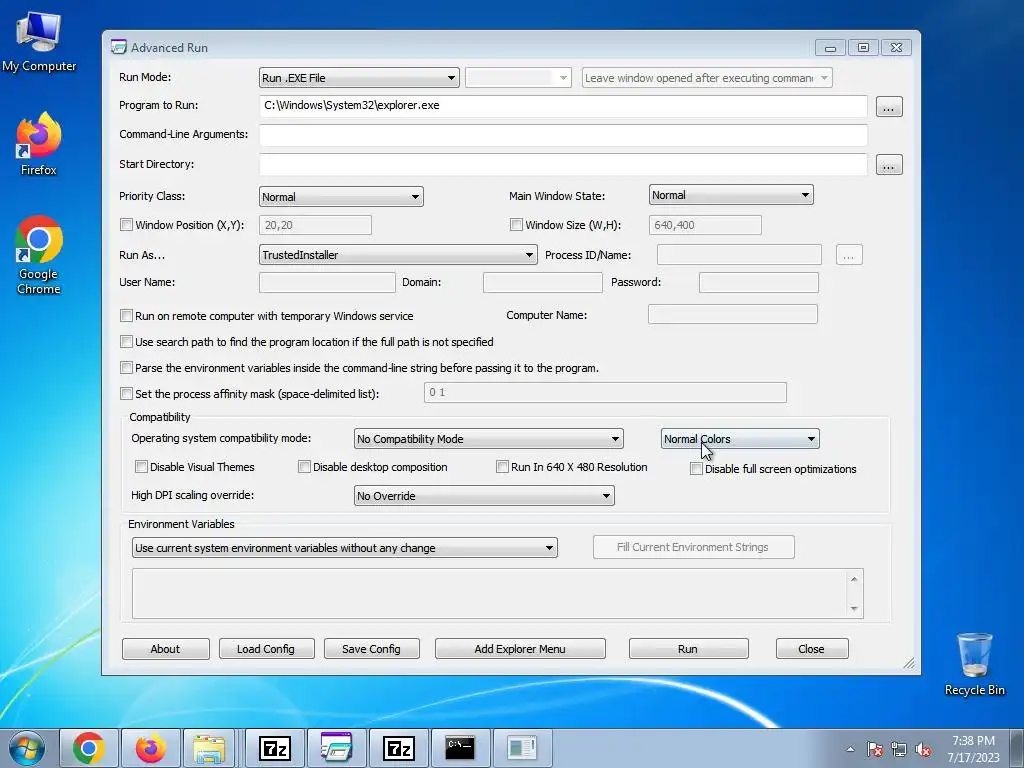Open the Google Chrome desktop shortcut
This screenshot has height=768, width=1024.
(39, 255)
